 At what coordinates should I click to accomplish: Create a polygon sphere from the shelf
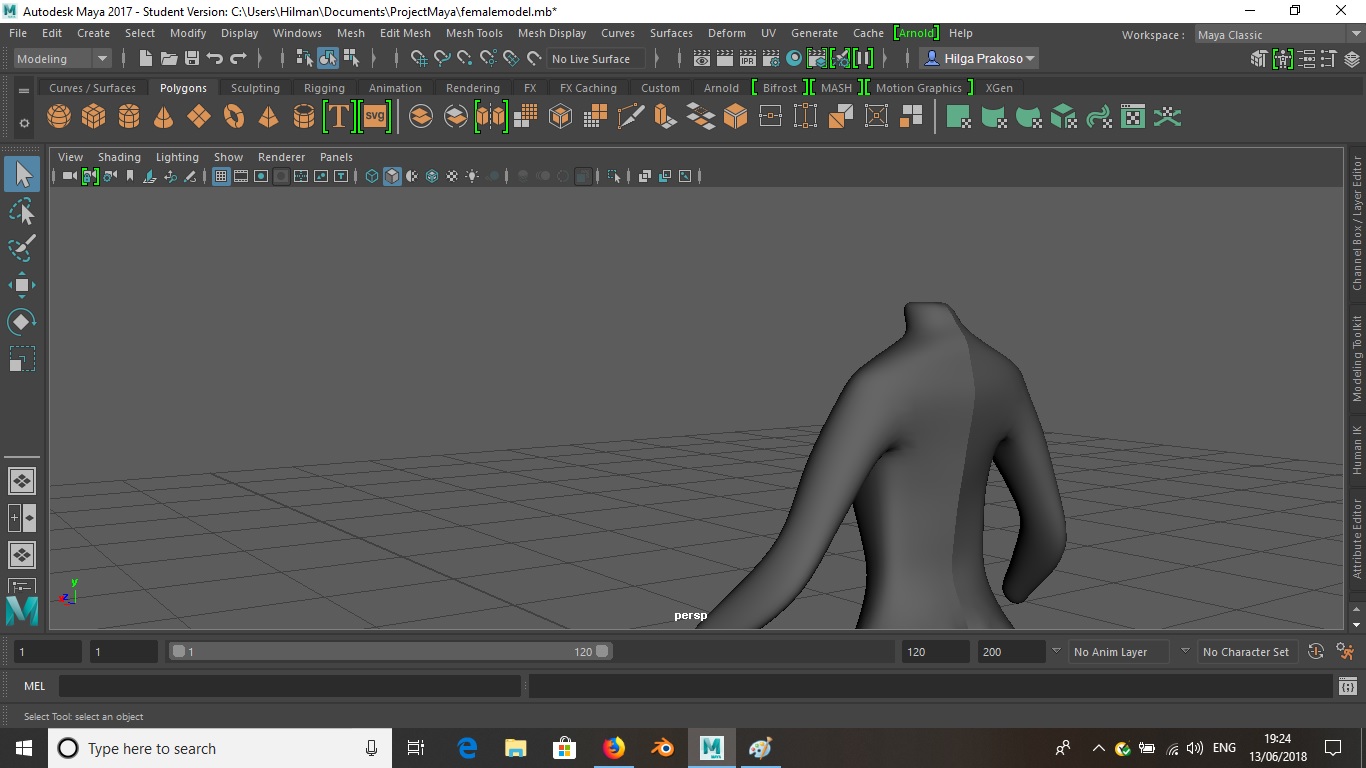tap(59, 117)
